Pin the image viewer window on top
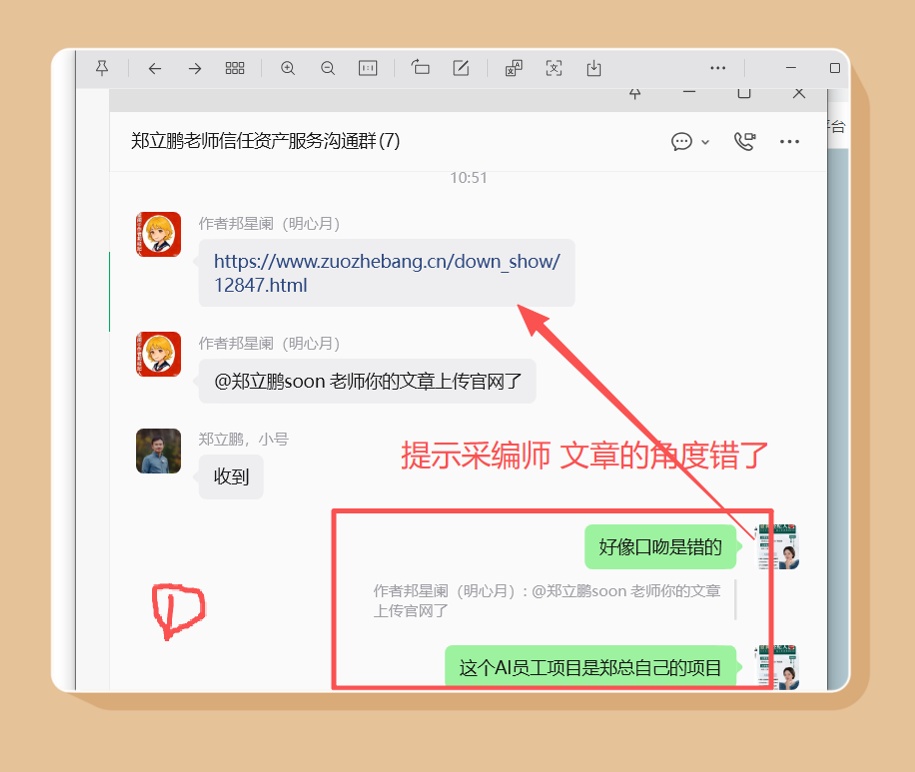This screenshot has width=915, height=772. click(x=101, y=68)
